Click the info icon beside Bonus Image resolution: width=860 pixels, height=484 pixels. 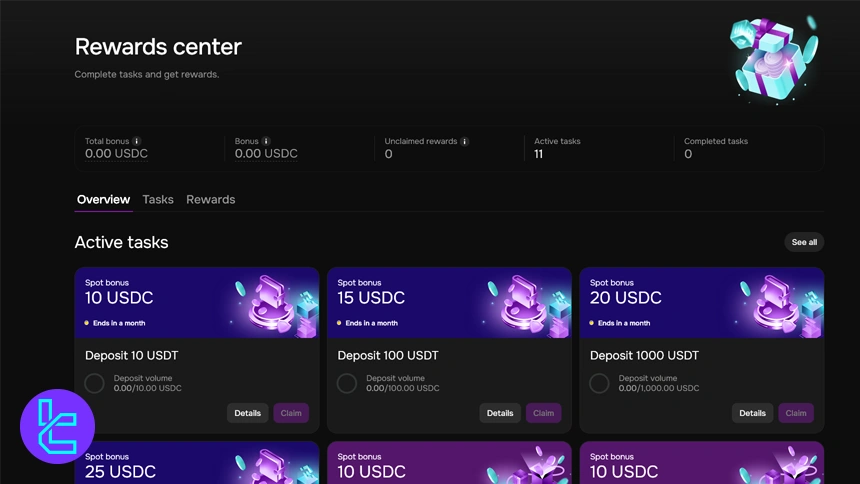pos(266,142)
